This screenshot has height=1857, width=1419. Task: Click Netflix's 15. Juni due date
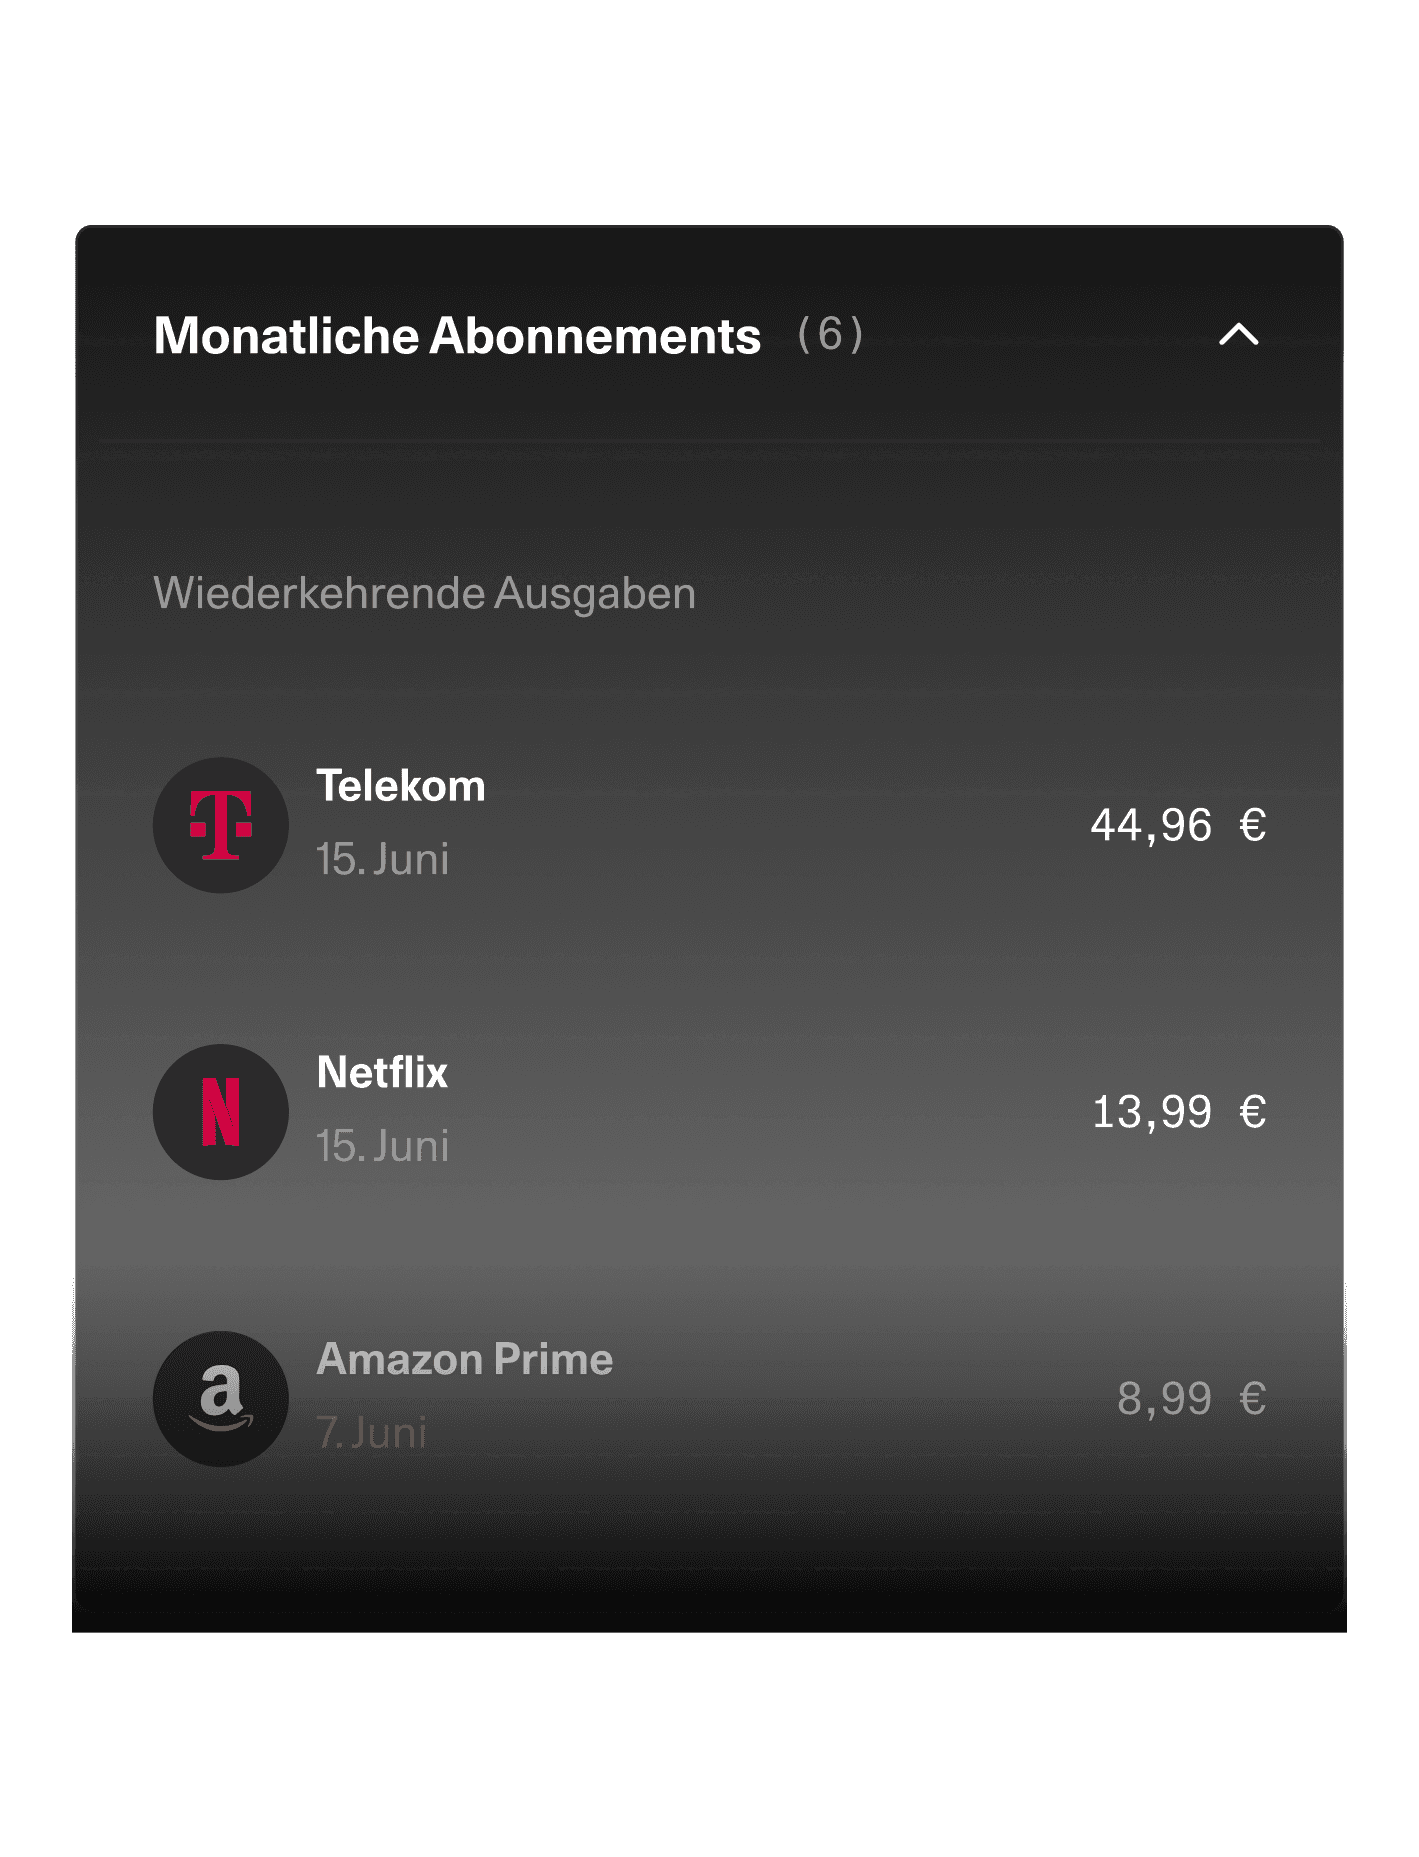[x=383, y=1147]
